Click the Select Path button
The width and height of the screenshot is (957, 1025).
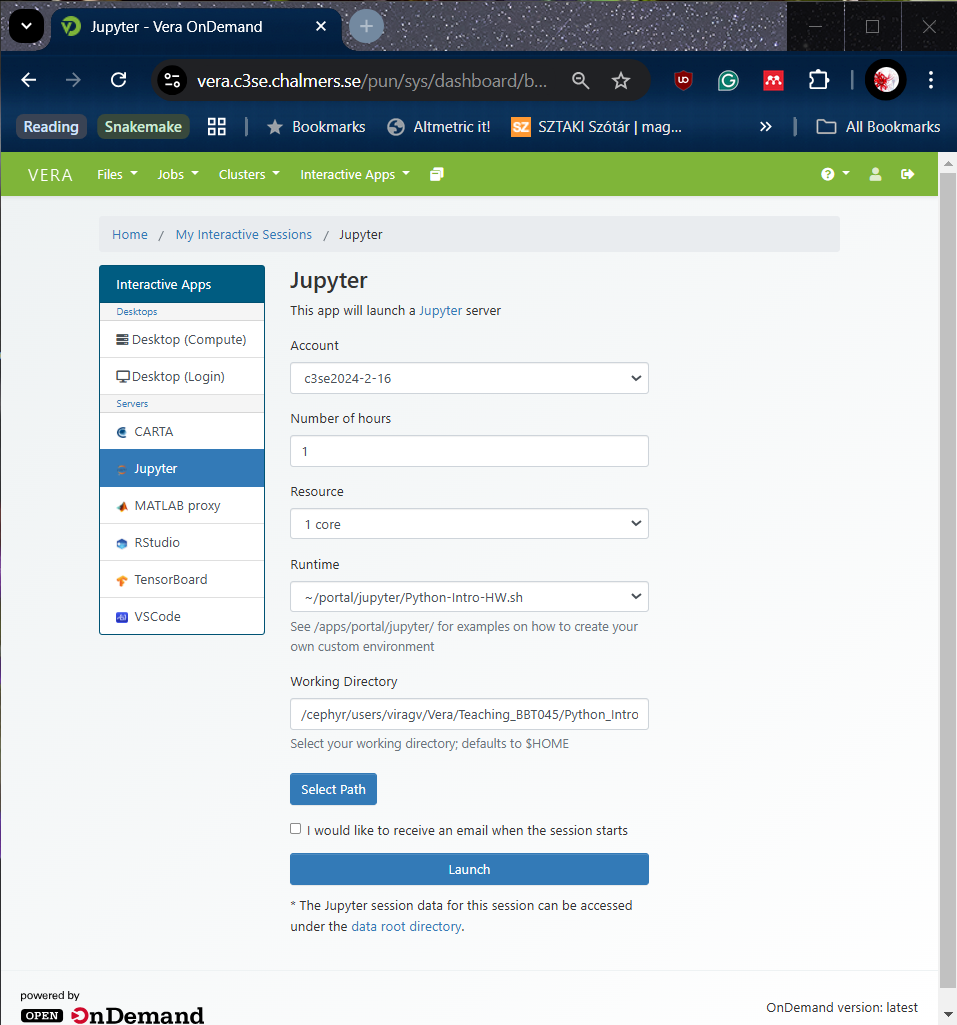click(x=333, y=789)
